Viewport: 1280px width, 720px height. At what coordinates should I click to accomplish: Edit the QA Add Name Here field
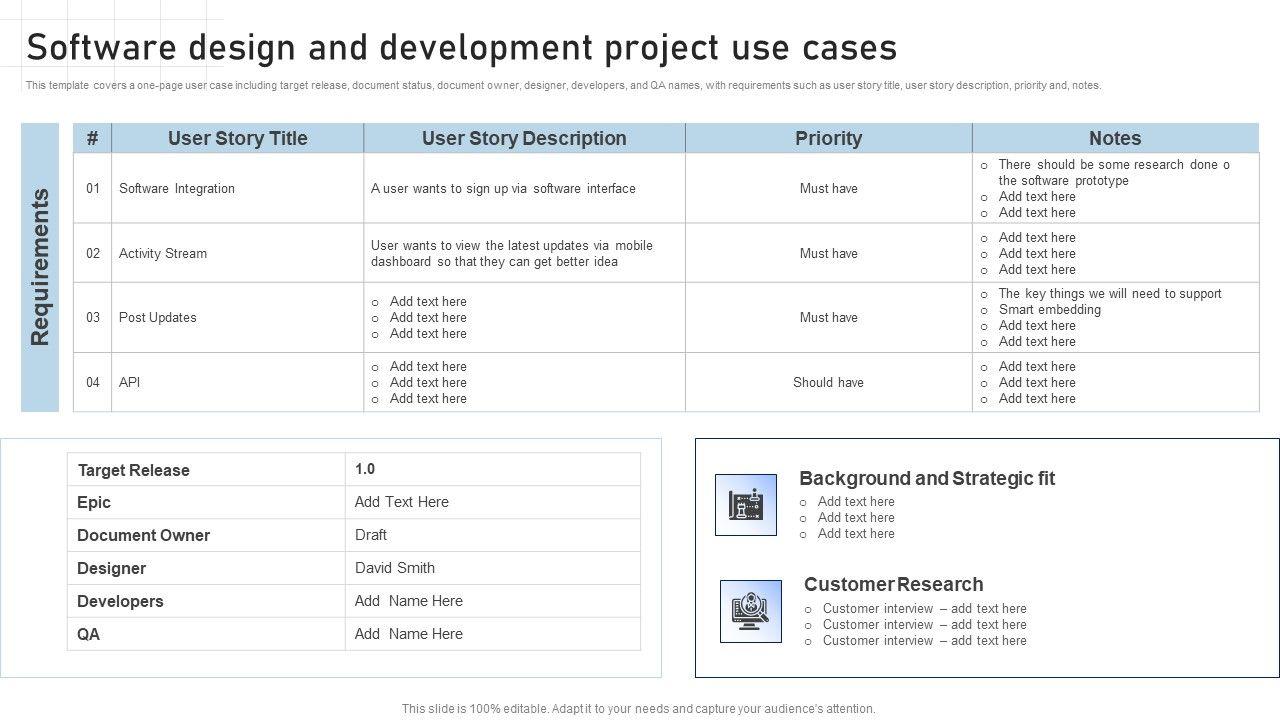[x=409, y=634]
